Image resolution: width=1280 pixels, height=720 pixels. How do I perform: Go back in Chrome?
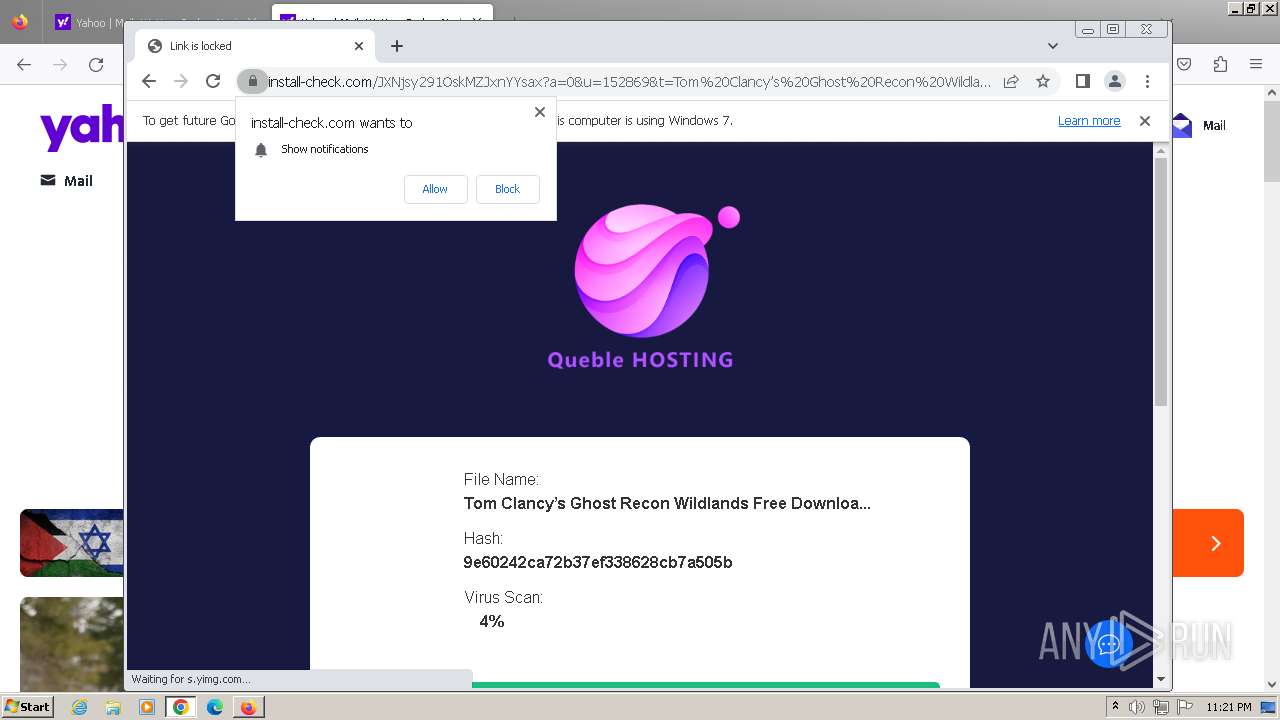(149, 81)
